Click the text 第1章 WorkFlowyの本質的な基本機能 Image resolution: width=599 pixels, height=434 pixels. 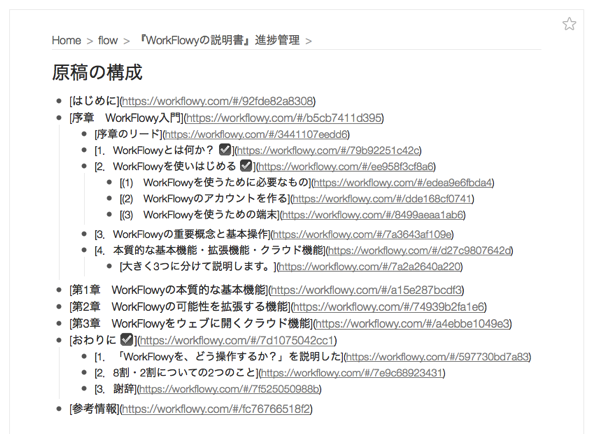169,290
